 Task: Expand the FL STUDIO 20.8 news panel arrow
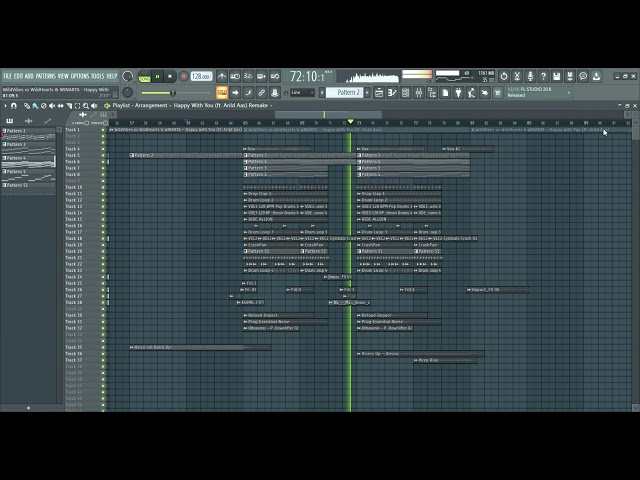569,93
